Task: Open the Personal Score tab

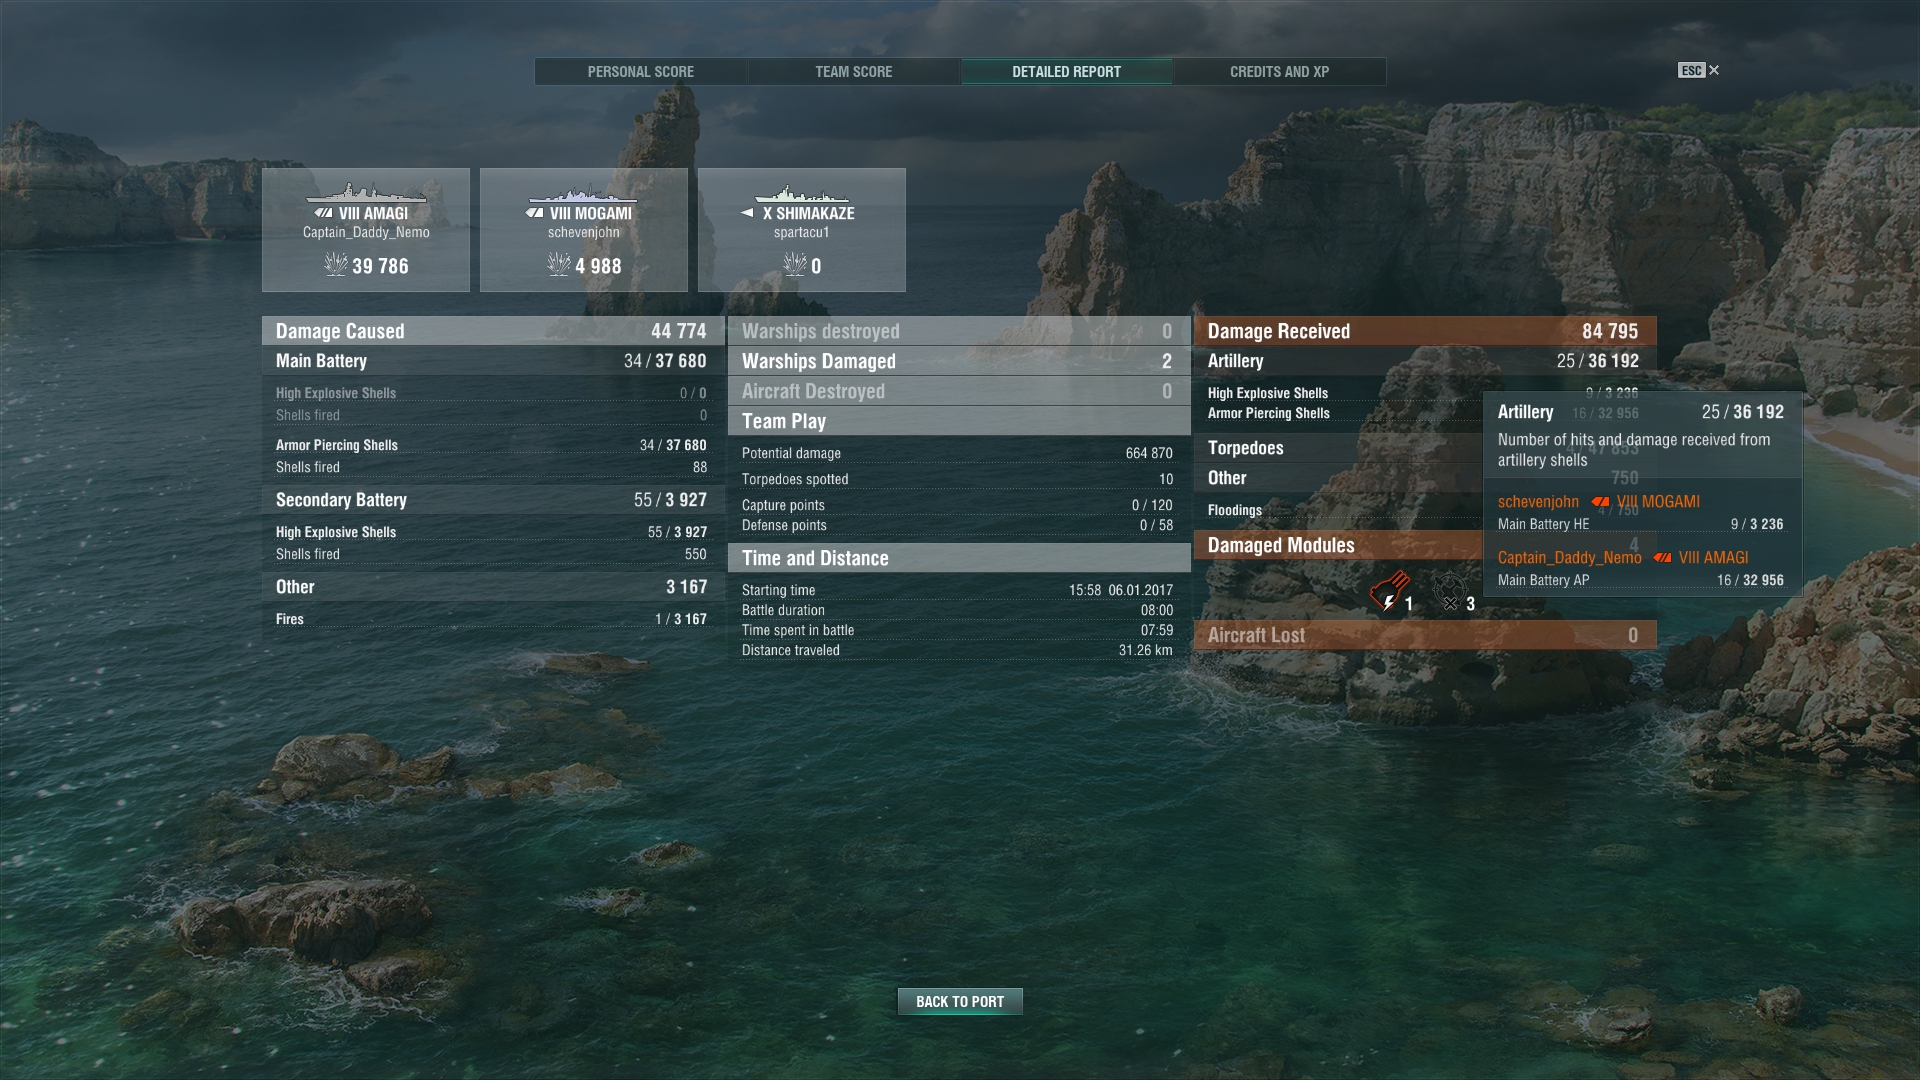Action: pyautogui.click(x=641, y=72)
